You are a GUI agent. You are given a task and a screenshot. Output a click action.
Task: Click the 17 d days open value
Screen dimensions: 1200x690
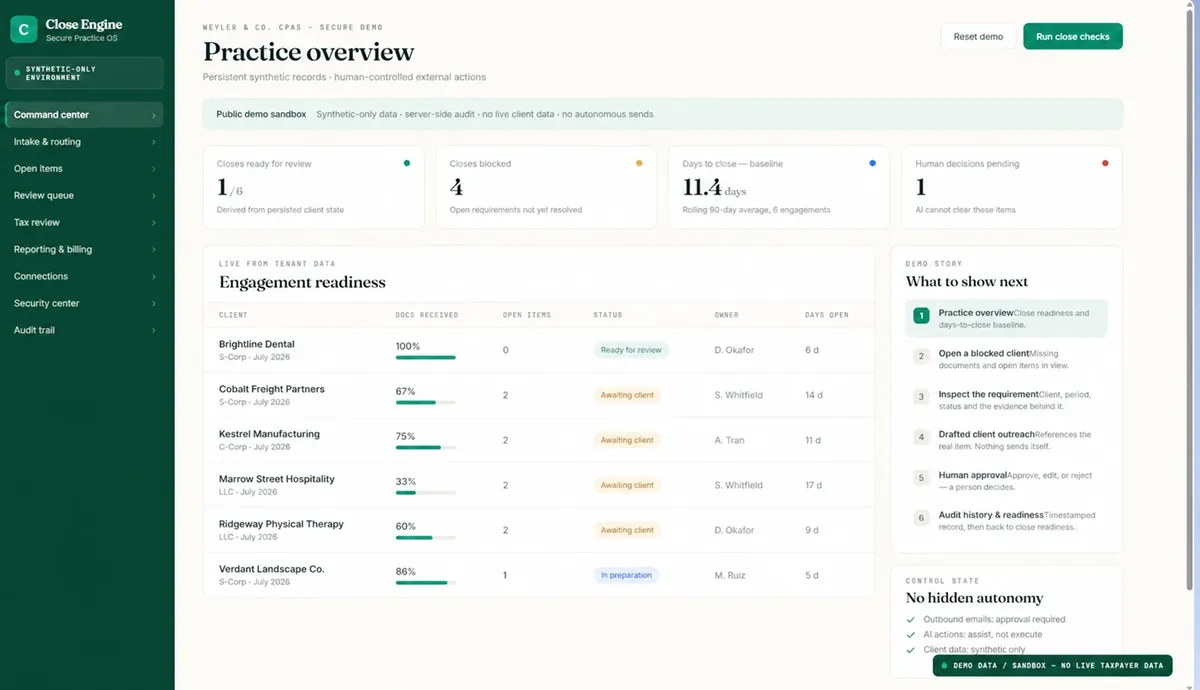[813, 485]
